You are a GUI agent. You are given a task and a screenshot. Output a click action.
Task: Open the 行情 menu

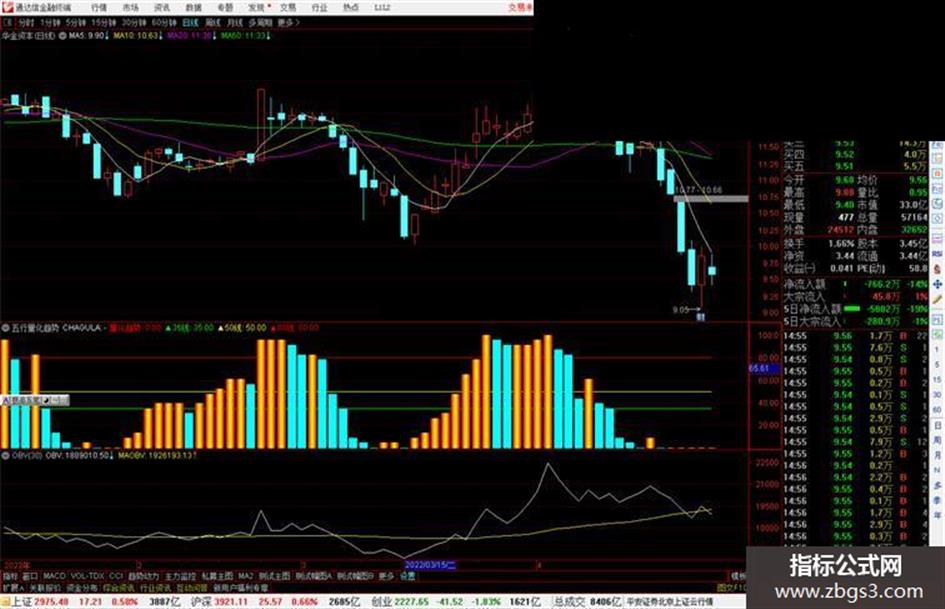(99, 8)
